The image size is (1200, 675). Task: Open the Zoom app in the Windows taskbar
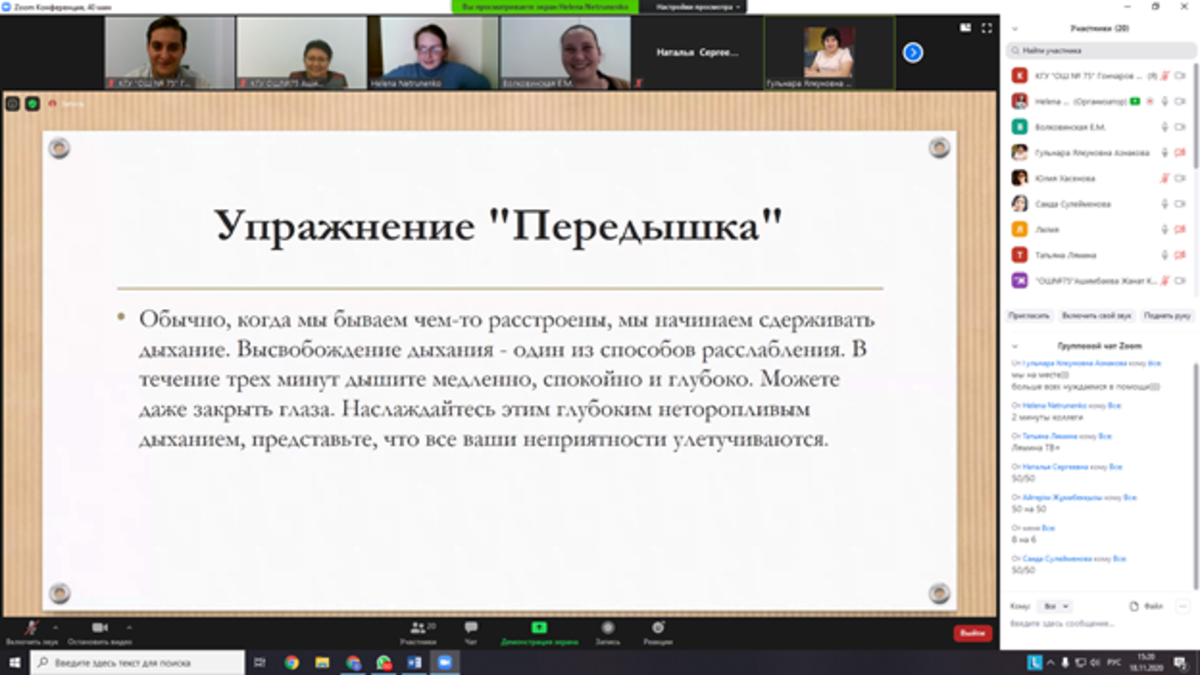[x=444, y=662]
